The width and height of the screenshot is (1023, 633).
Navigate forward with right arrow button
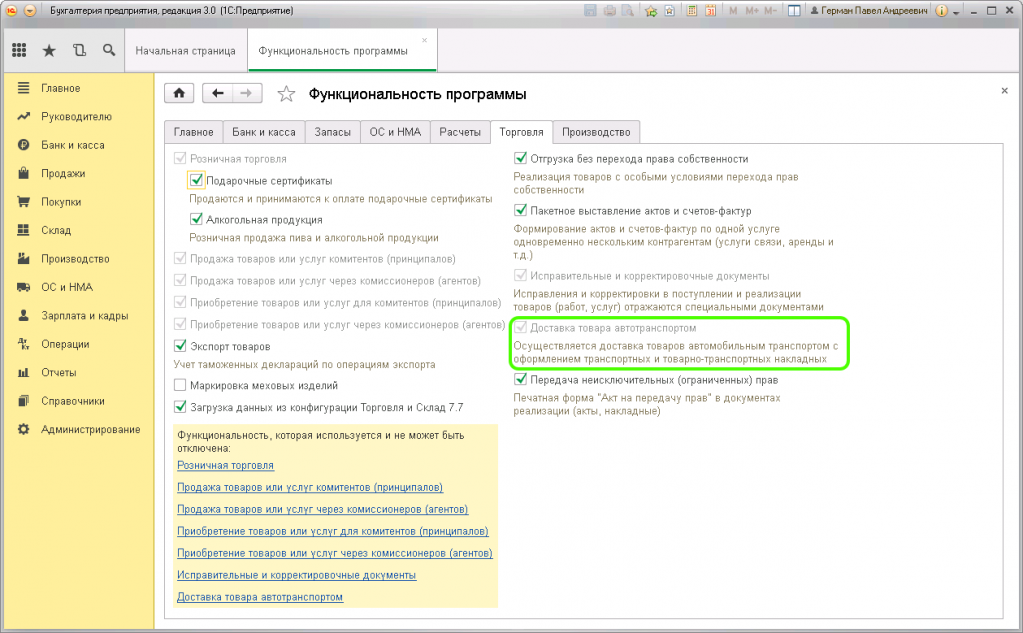tap(247, 93)
